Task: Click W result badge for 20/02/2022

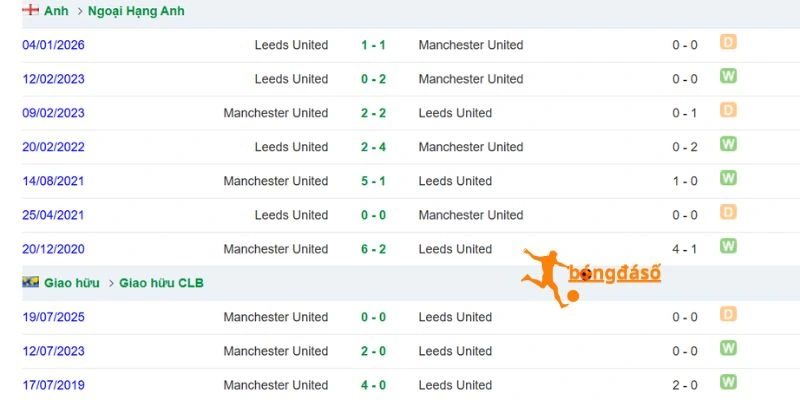Action: (x=728, y=144)
